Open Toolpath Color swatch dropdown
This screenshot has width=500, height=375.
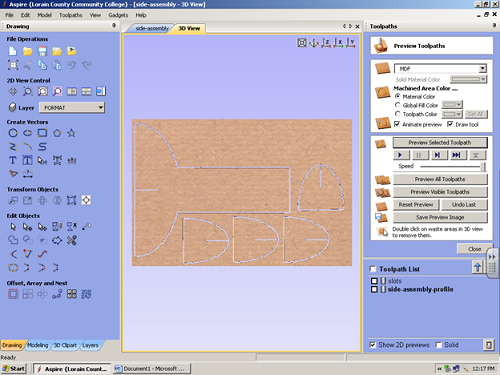(x=452, y=114)
